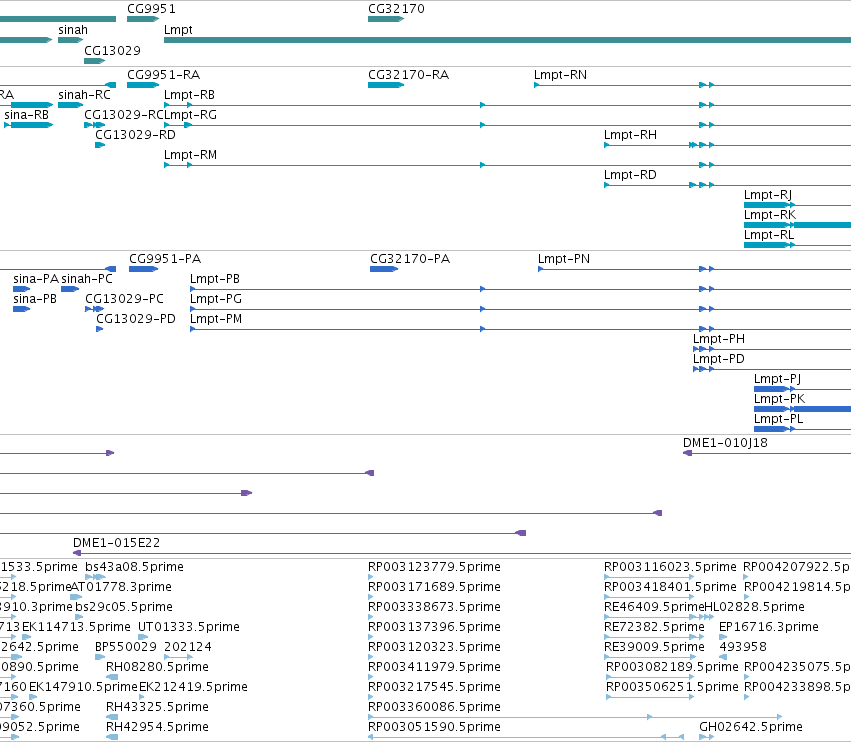The image size is (851, 742).
Task: Select the CG13029-RD transcript label
Action: click(135, 135)
